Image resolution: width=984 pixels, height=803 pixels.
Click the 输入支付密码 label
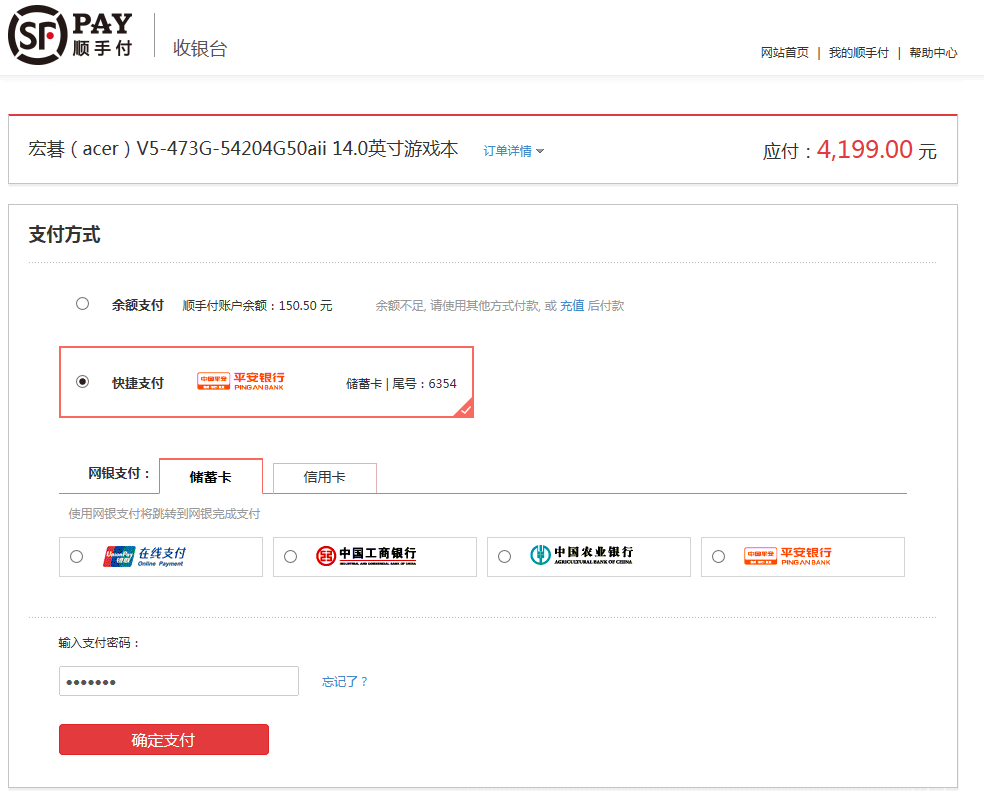(x=99, y=643)
